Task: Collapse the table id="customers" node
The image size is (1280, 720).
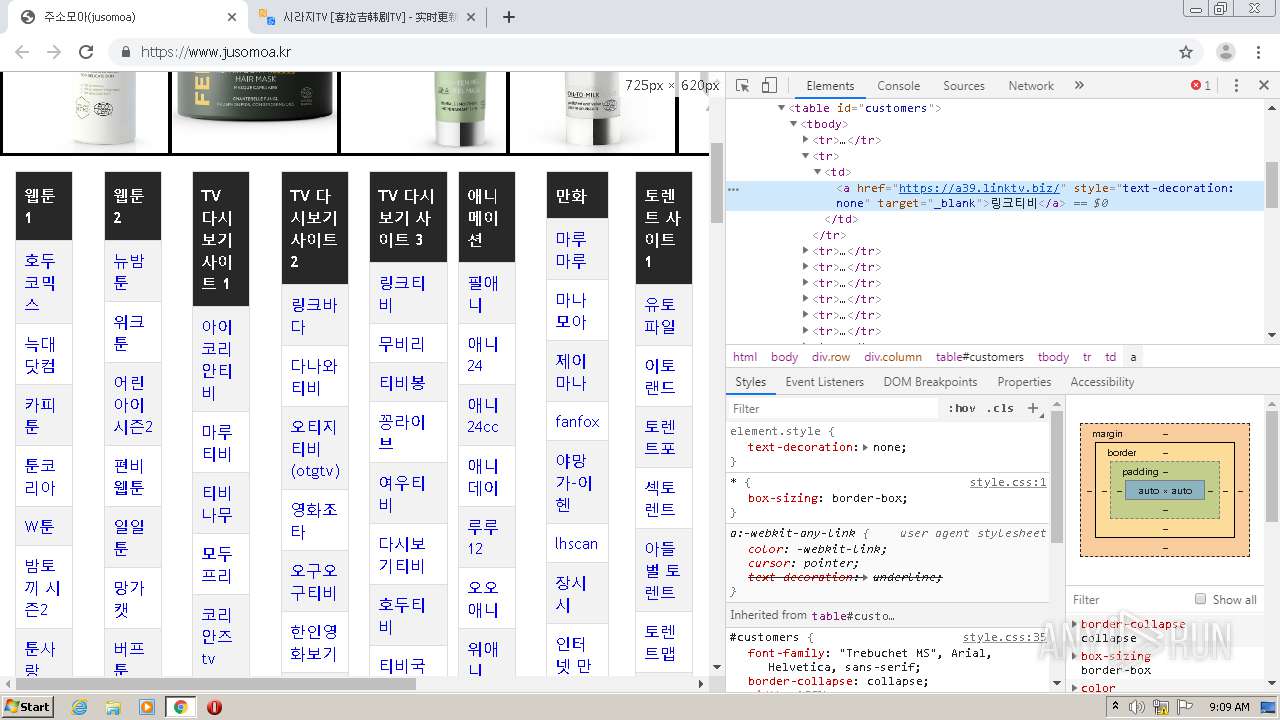Action: [x=783, y=108]
